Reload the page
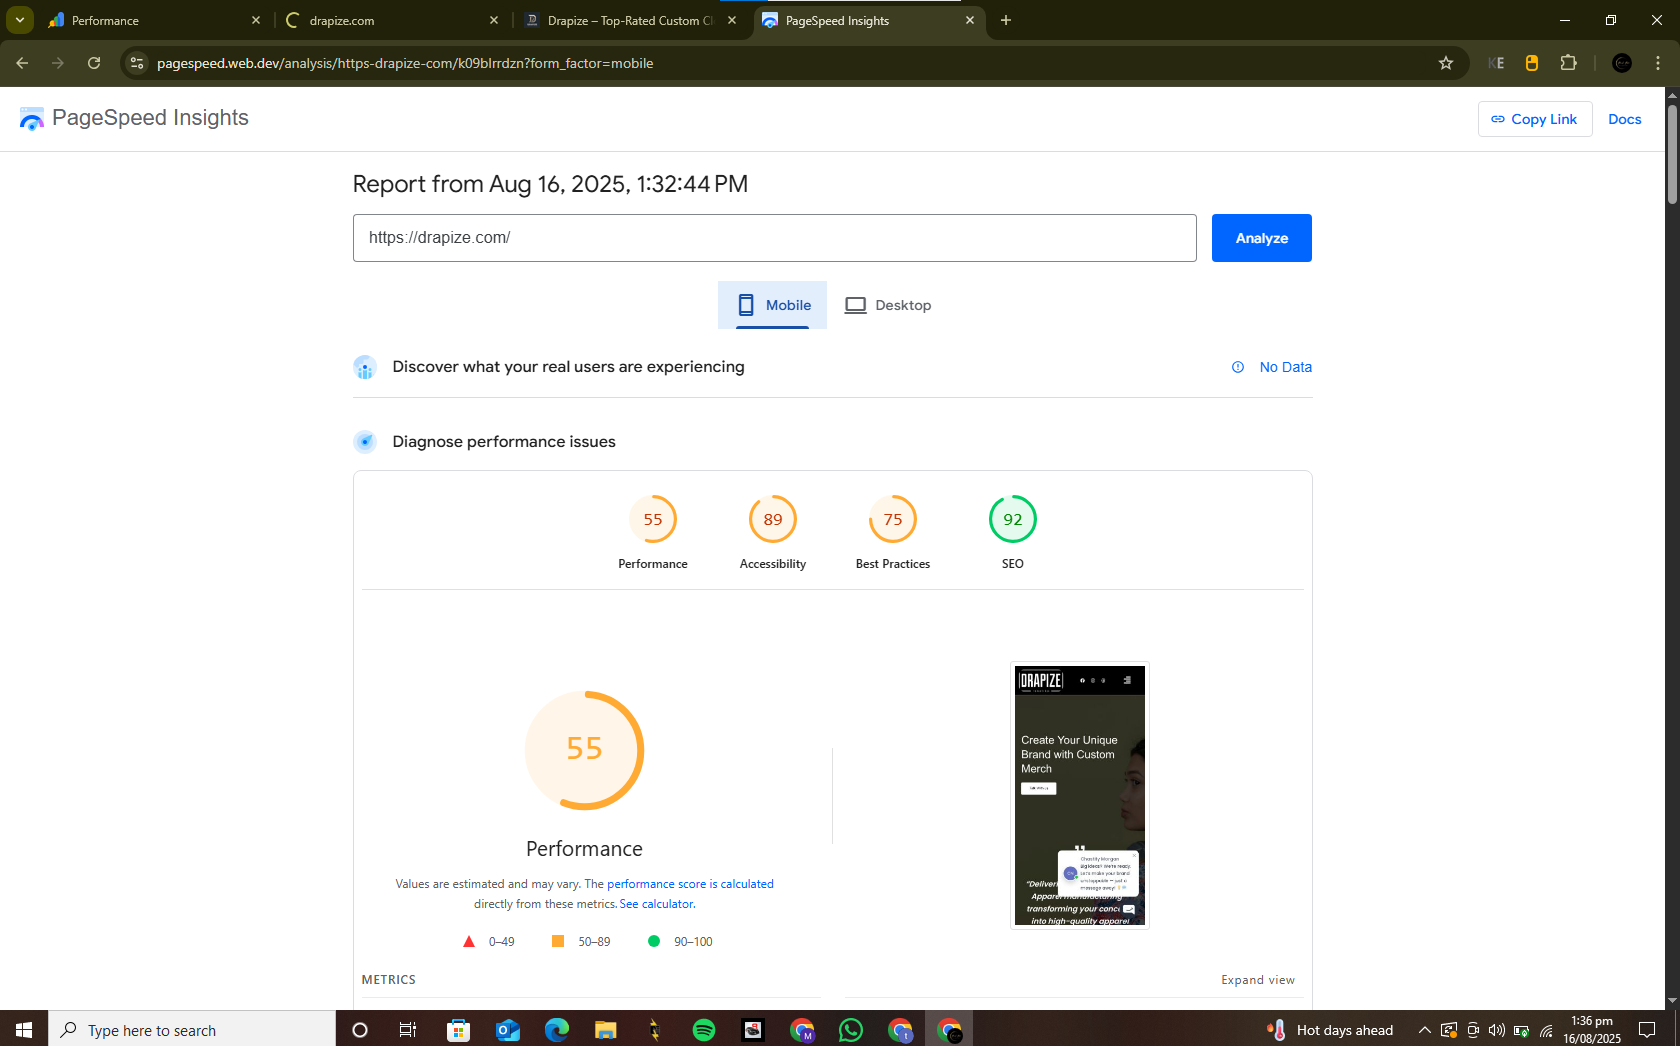This screenshot has width=1680, height=1046. tap(94, 63)
